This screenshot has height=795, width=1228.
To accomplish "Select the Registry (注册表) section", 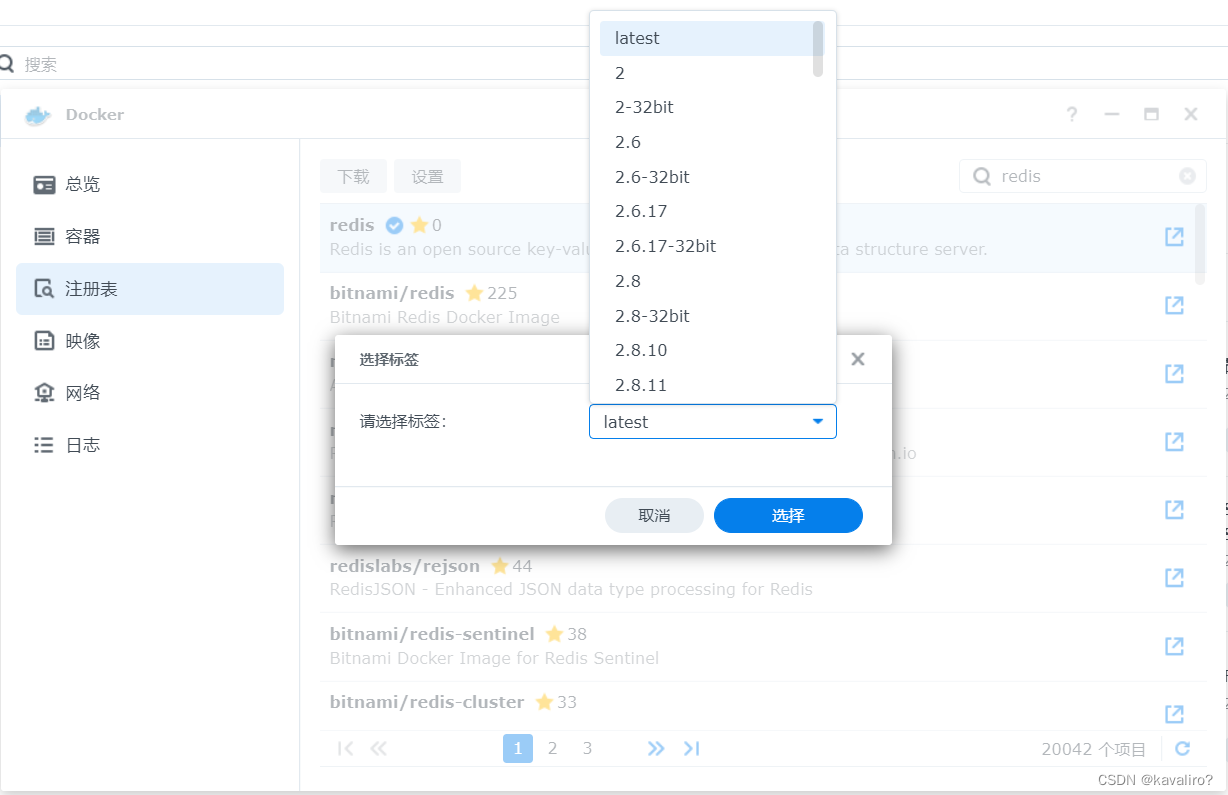I will click(150, 289).
